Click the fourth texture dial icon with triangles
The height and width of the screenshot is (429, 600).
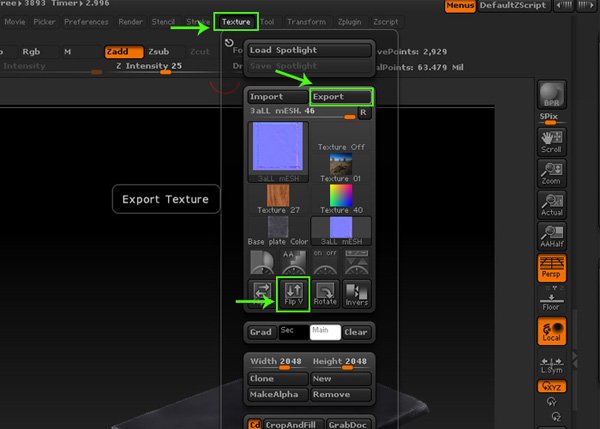[x=357, y=262]
